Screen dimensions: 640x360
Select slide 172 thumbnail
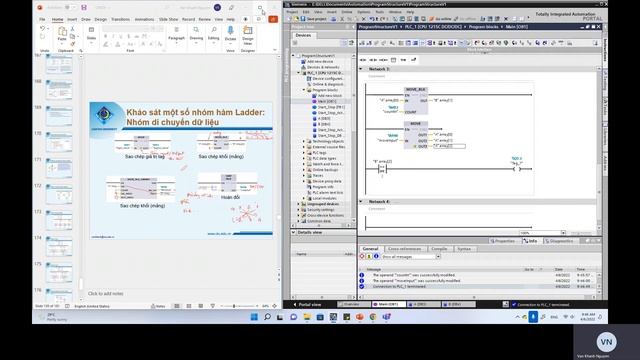[x=59, y=193]
